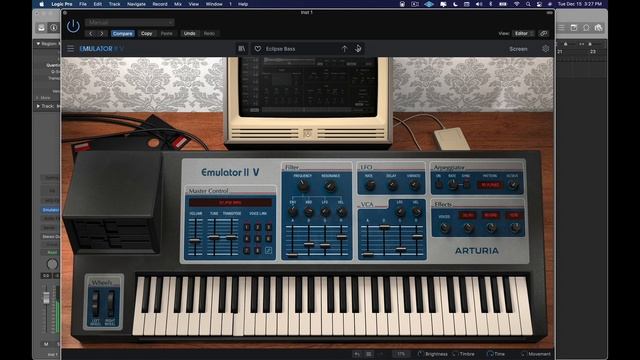
Task: Click the Arpeggiator Rate knob
Action: [453, 185]
